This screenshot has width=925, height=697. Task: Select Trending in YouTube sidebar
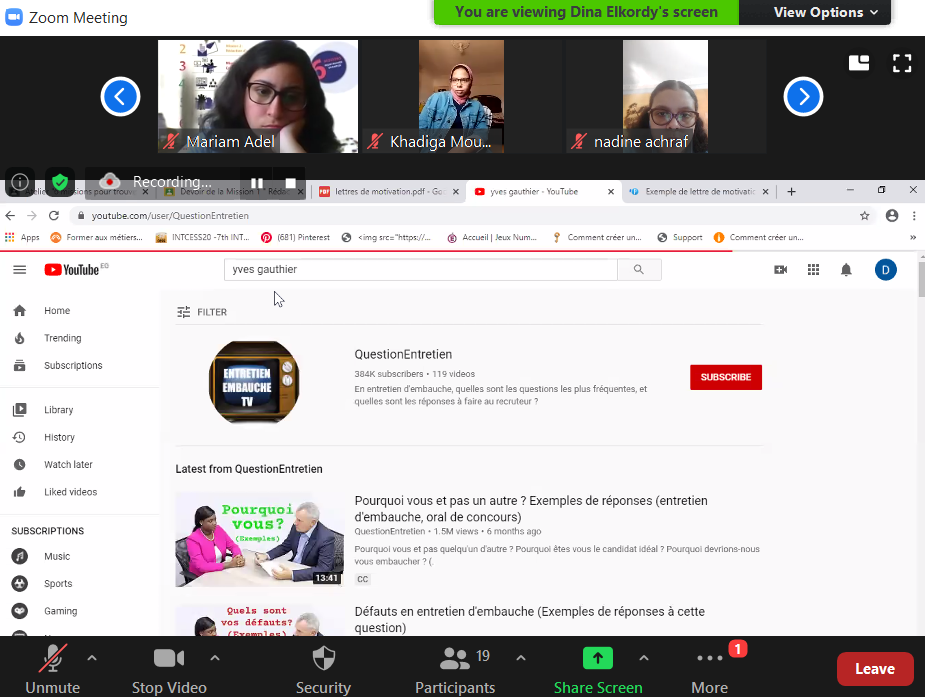[62, 338]
